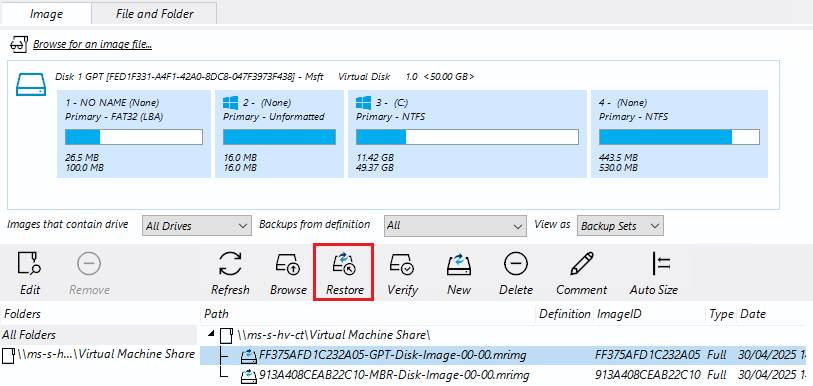
Task: Click the GPT-Disk-Image file icon
Action: [x=249, y=356]
